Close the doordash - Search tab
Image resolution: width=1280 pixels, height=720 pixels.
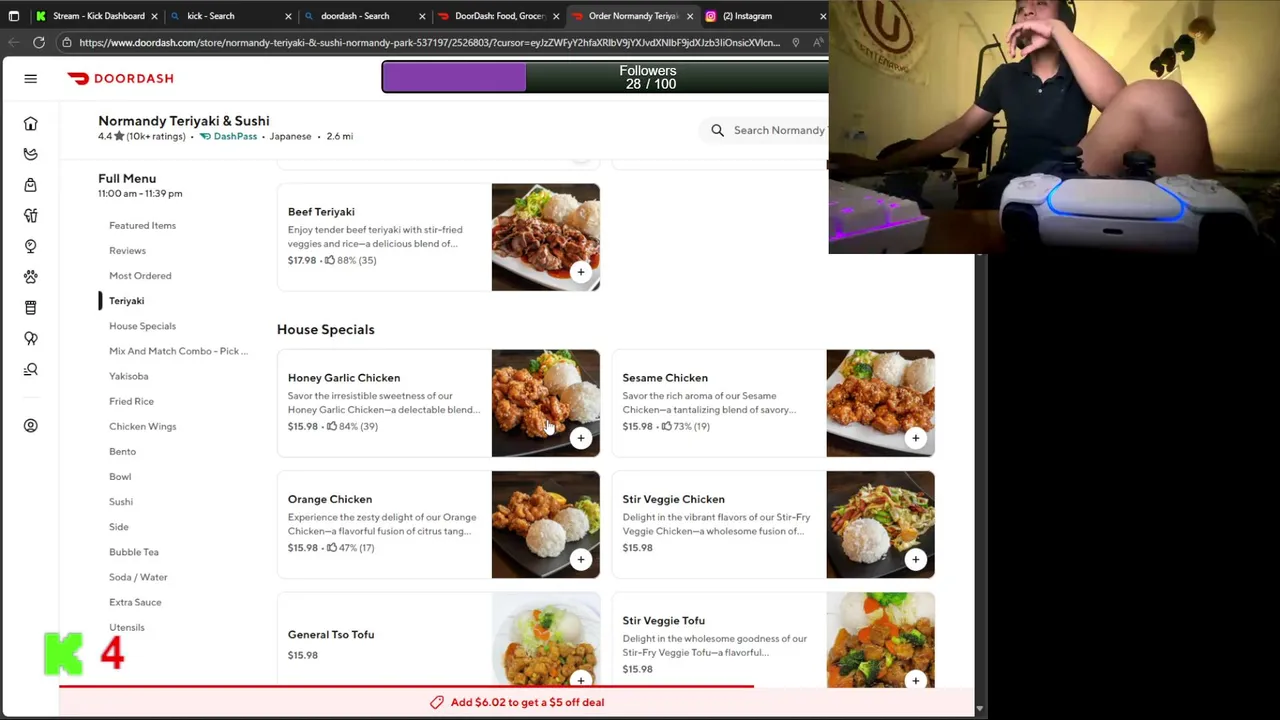(x=422, y=16)
